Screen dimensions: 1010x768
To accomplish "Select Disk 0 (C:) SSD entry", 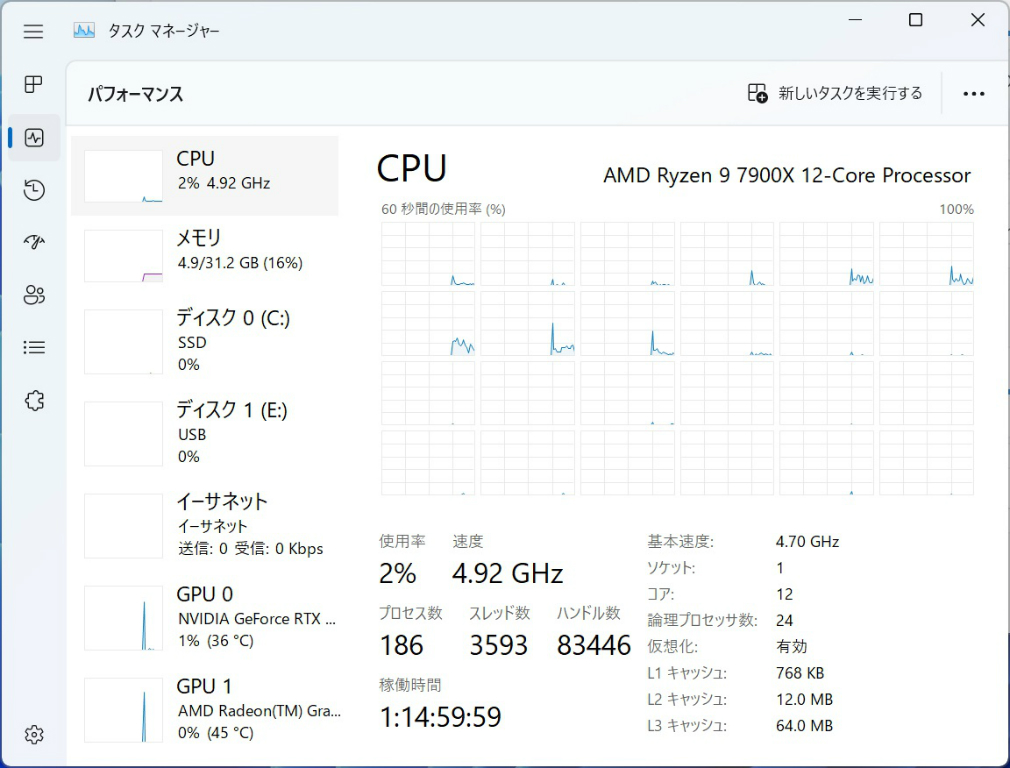I will pos(205,340).
